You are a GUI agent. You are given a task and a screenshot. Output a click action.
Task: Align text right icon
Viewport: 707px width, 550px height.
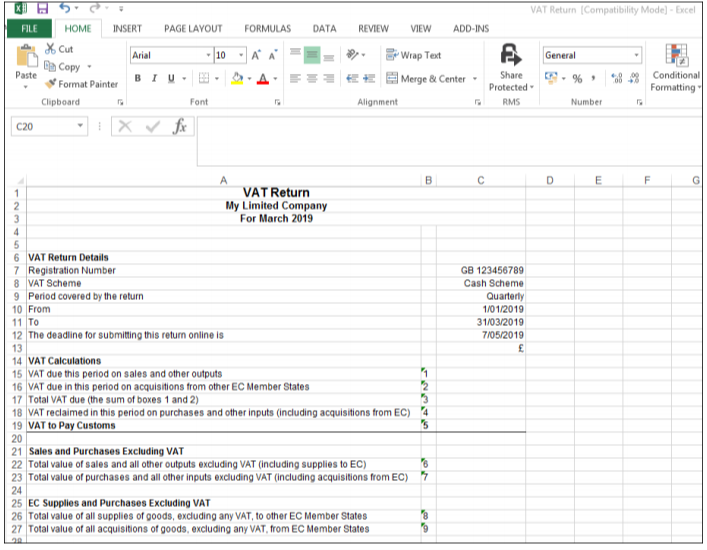coord(329,78)
